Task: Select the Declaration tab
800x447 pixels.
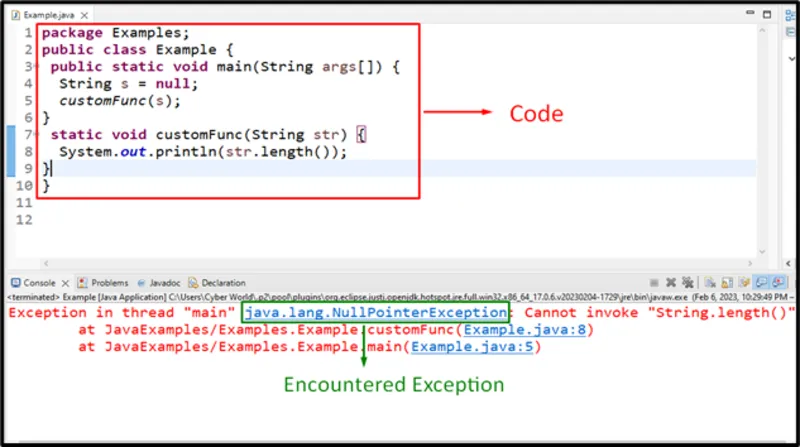Action: (x=223, y=283)
